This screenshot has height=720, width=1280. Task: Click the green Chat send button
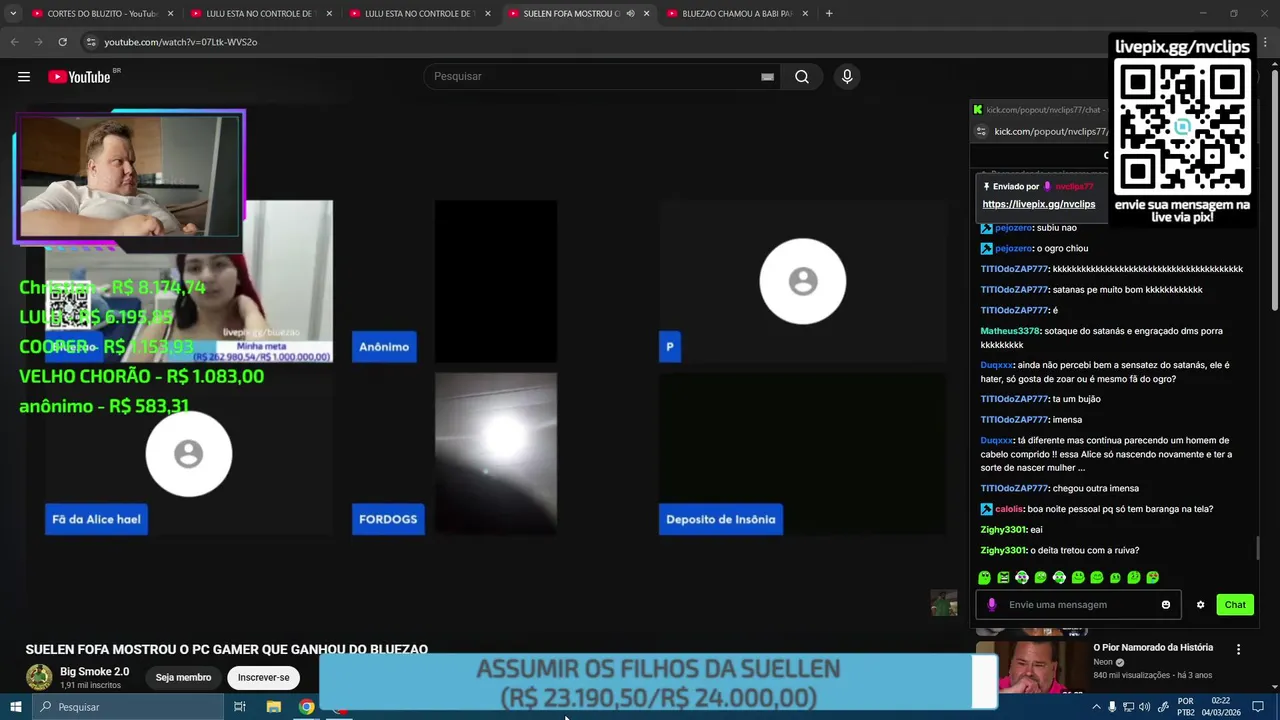pyautogui.click(x=1235, y=605)
